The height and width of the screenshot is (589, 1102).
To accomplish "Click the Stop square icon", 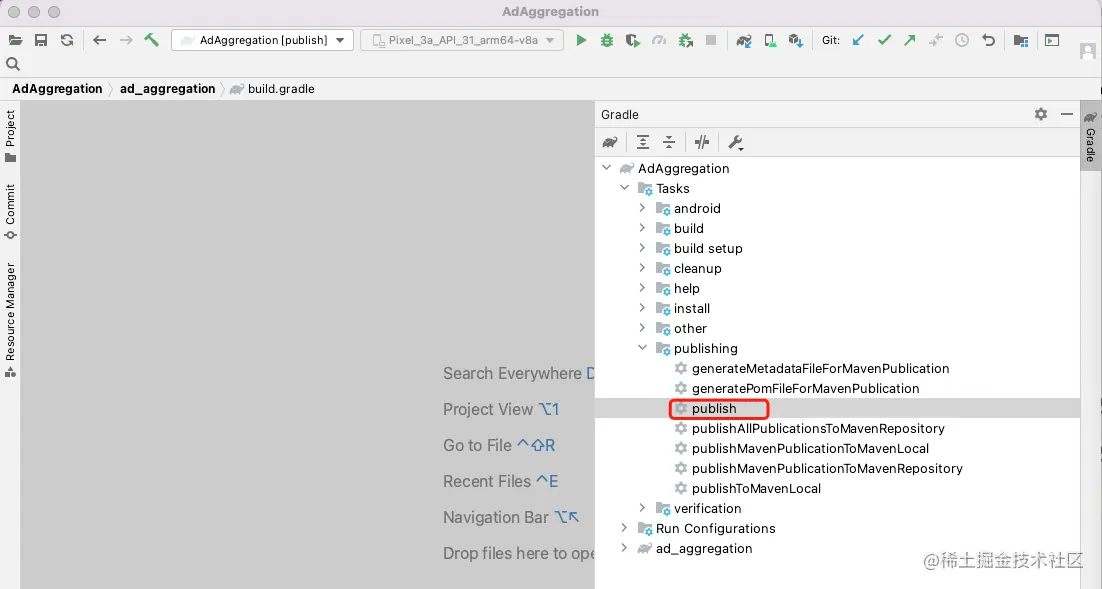I will click(x=711, y=40).
